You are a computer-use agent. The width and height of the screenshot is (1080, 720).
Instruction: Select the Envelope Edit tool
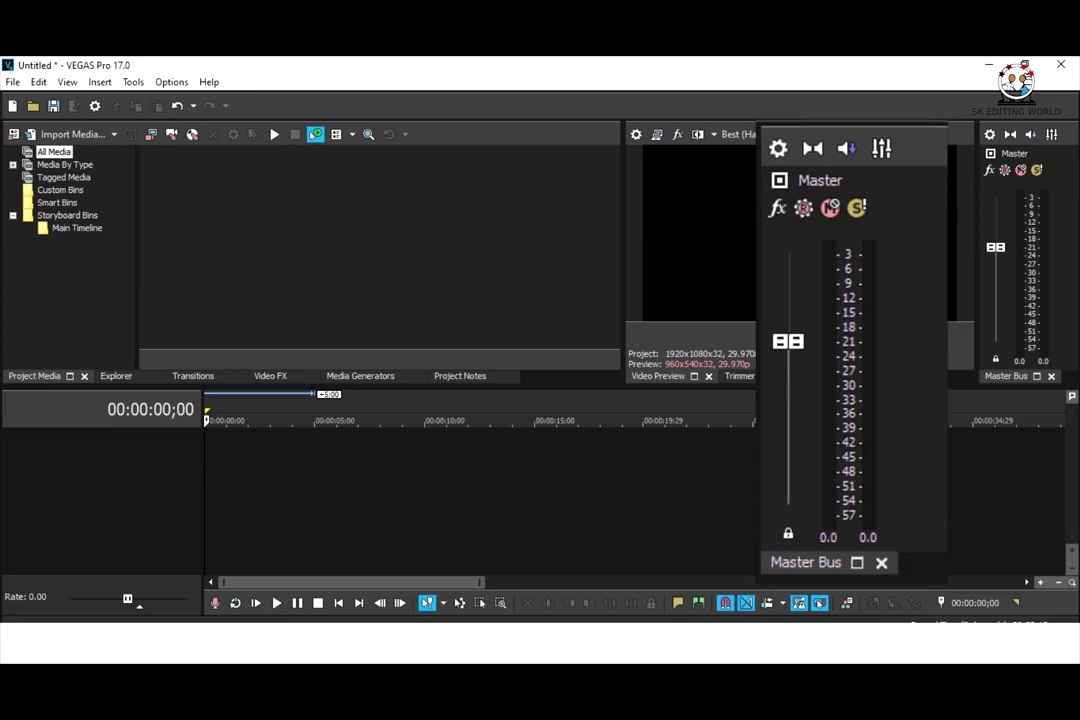point(459,603)
